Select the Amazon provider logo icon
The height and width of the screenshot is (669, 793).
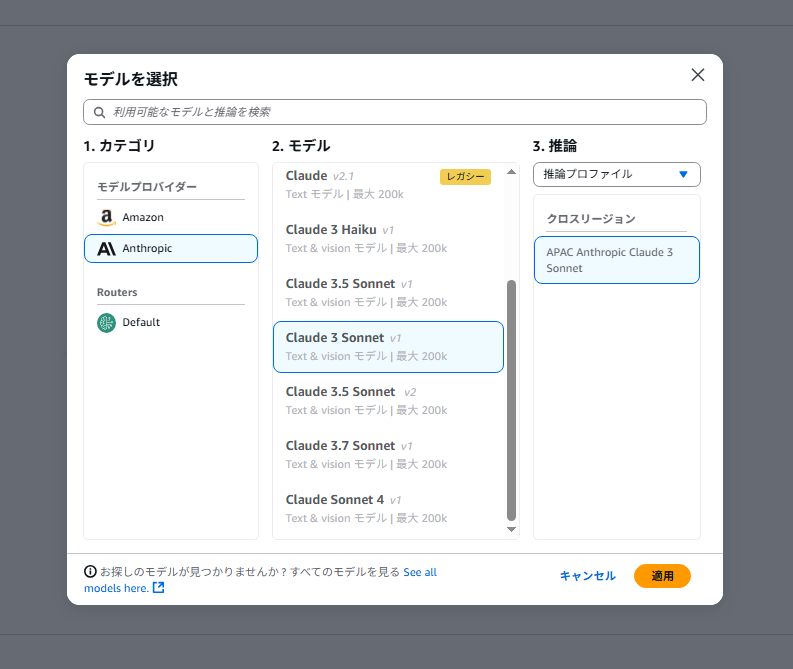tap(107, 217)
